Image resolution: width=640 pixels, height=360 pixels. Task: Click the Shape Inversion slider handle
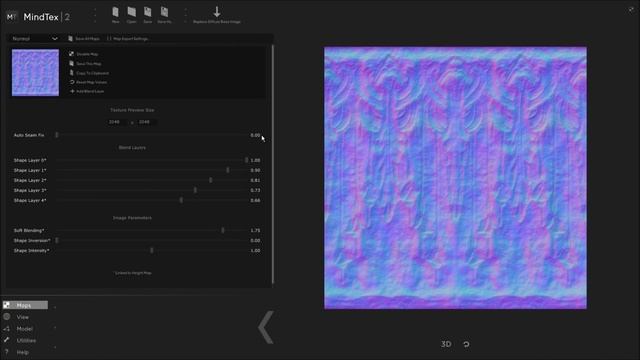click(x=57, y=240)
